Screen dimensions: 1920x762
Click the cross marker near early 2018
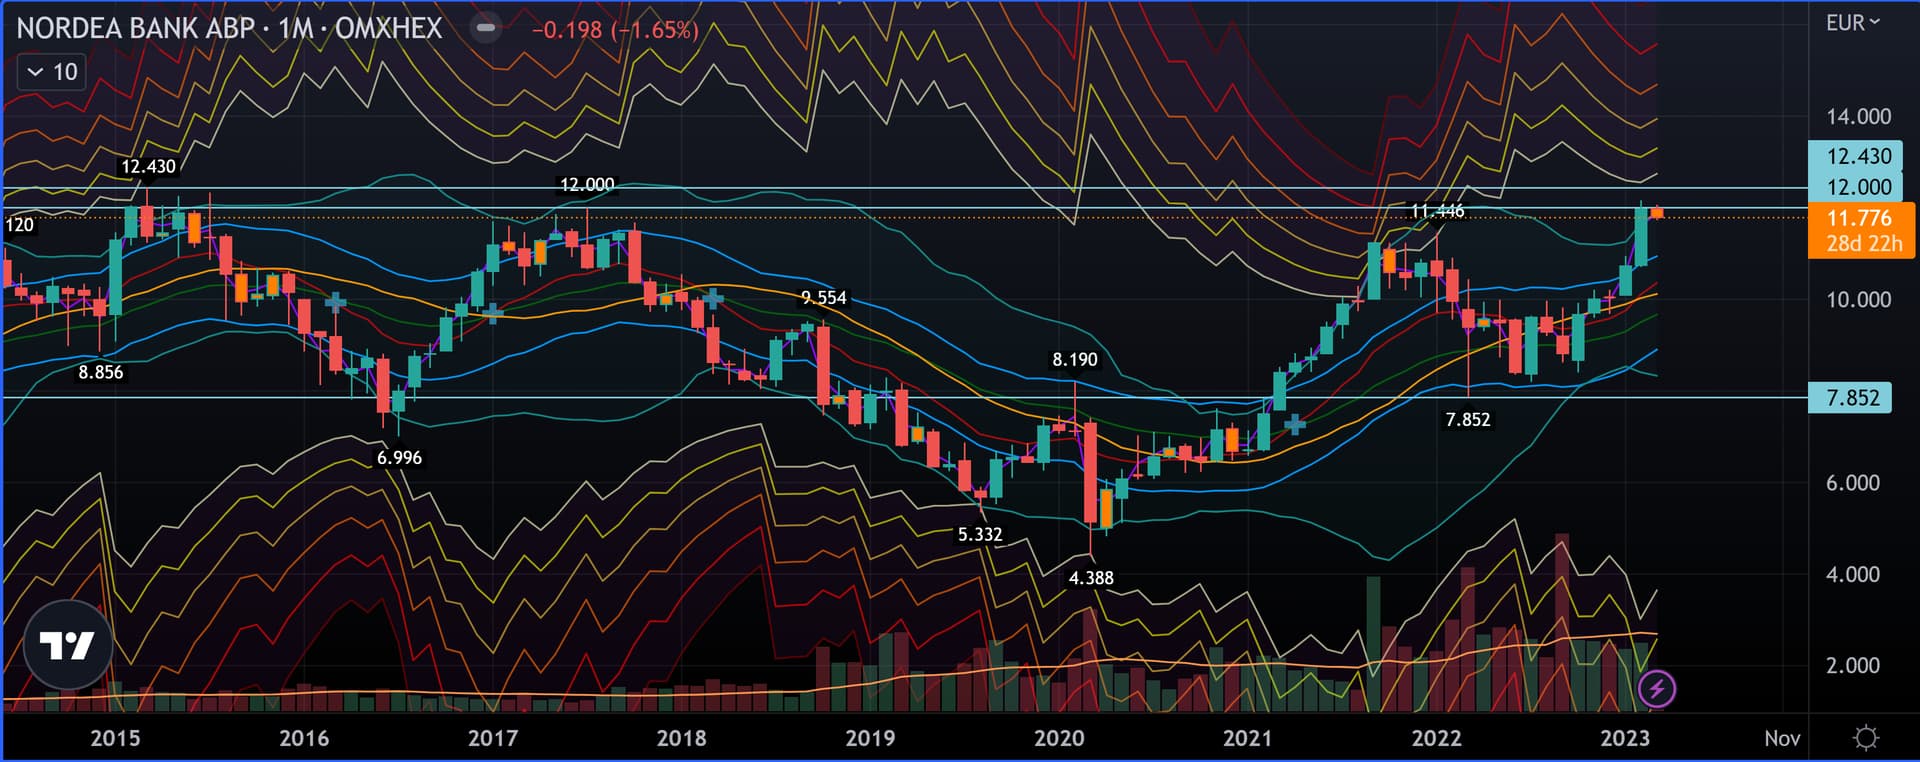click(713, 297)
